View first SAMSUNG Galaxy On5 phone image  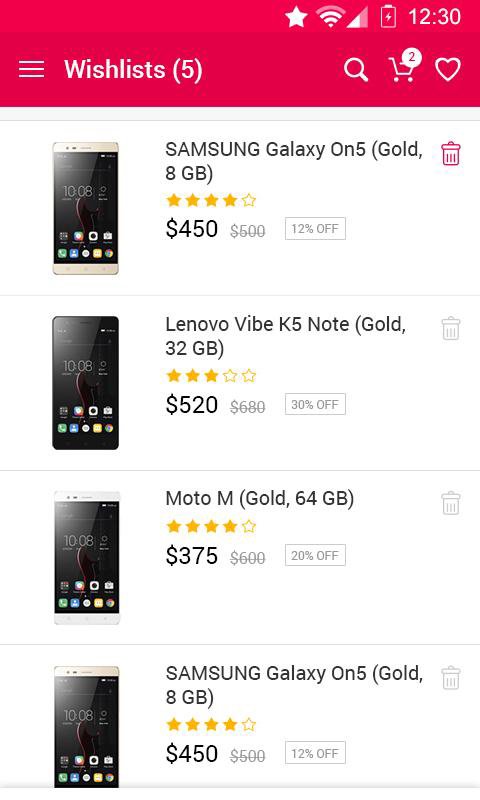pyautogui.click(x=86, y=208)
